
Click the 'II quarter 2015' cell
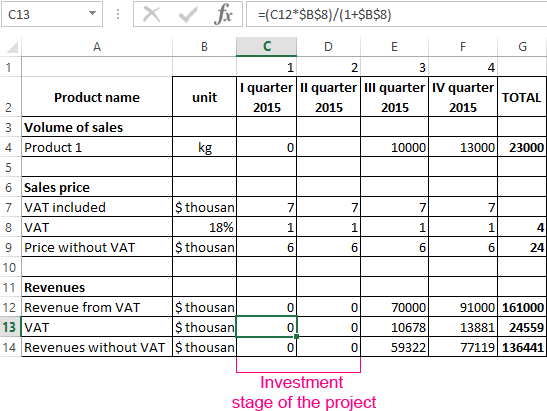pyautogui.click(x=328, y=97)
